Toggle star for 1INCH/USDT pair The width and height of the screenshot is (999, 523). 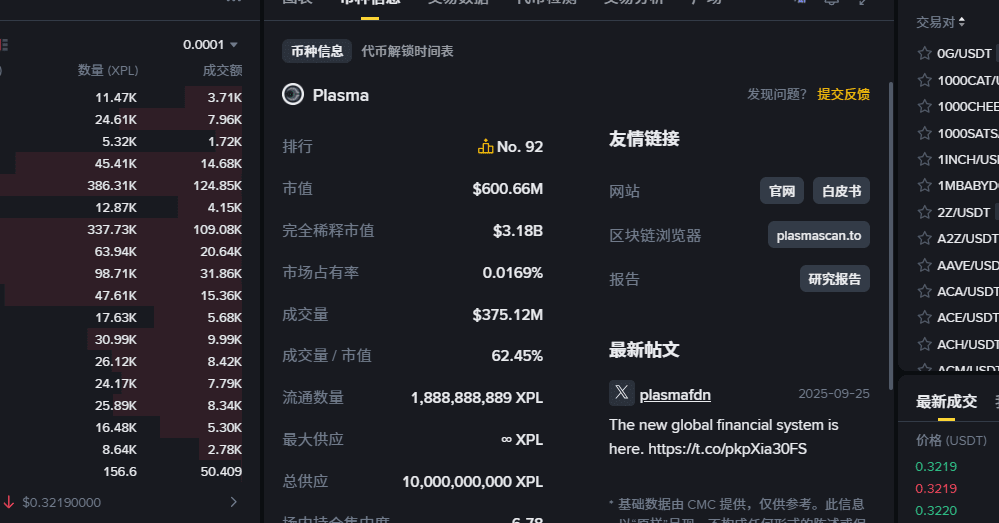coord(924,159)
